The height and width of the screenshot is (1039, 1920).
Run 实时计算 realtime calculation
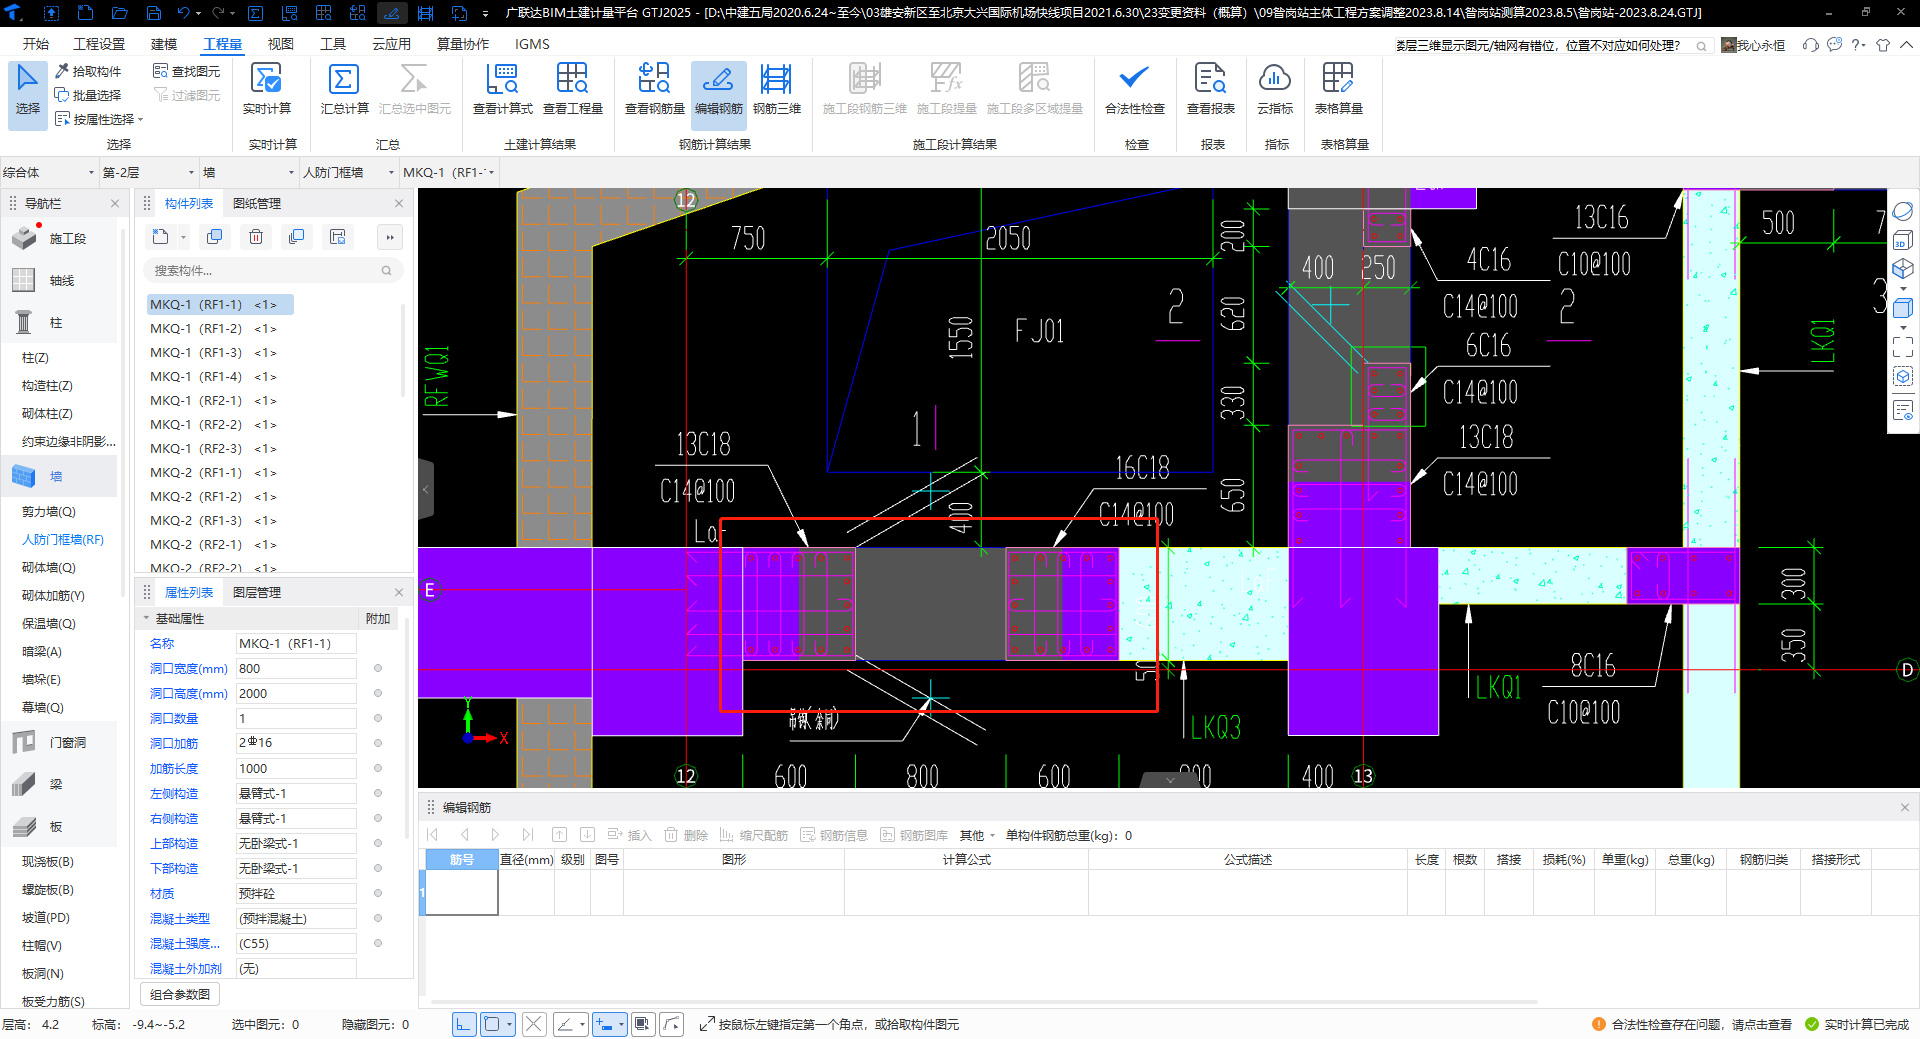pos(267,90)
